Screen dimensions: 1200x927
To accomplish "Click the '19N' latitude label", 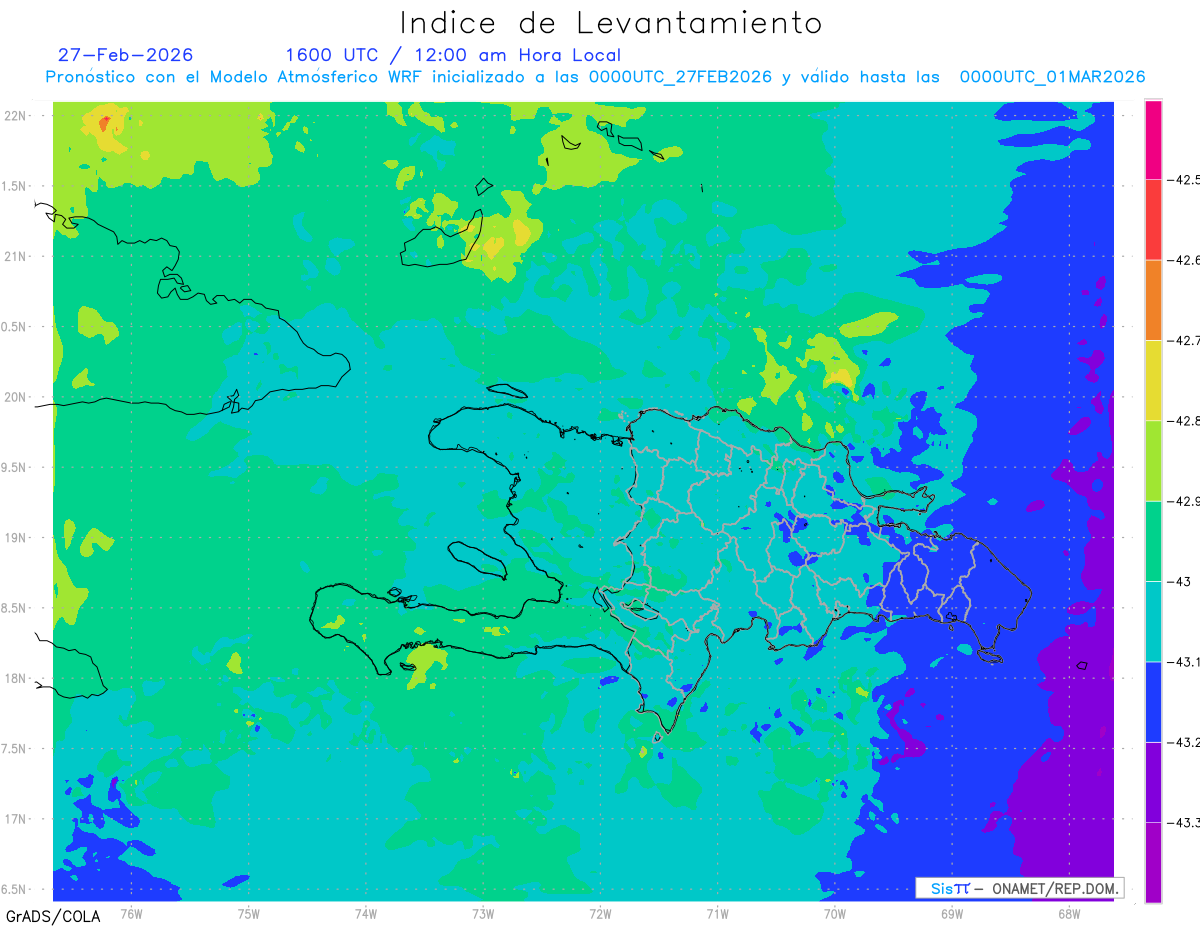I will (16, 537).
